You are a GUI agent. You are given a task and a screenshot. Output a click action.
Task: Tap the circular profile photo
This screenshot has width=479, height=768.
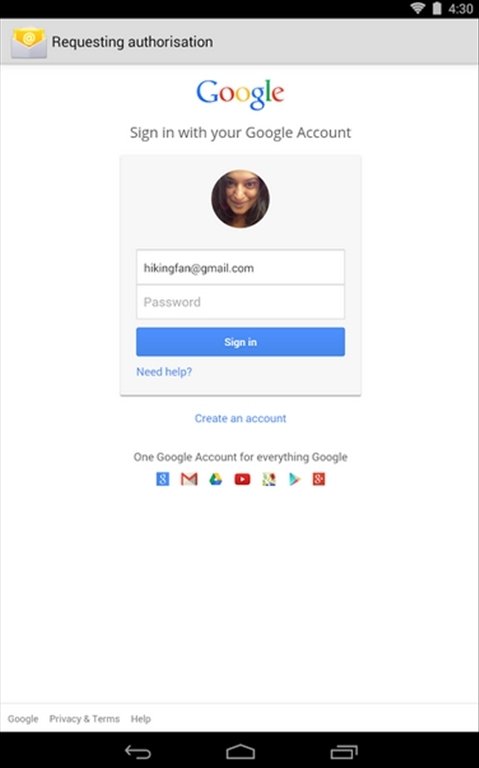[x=240, y=199]
